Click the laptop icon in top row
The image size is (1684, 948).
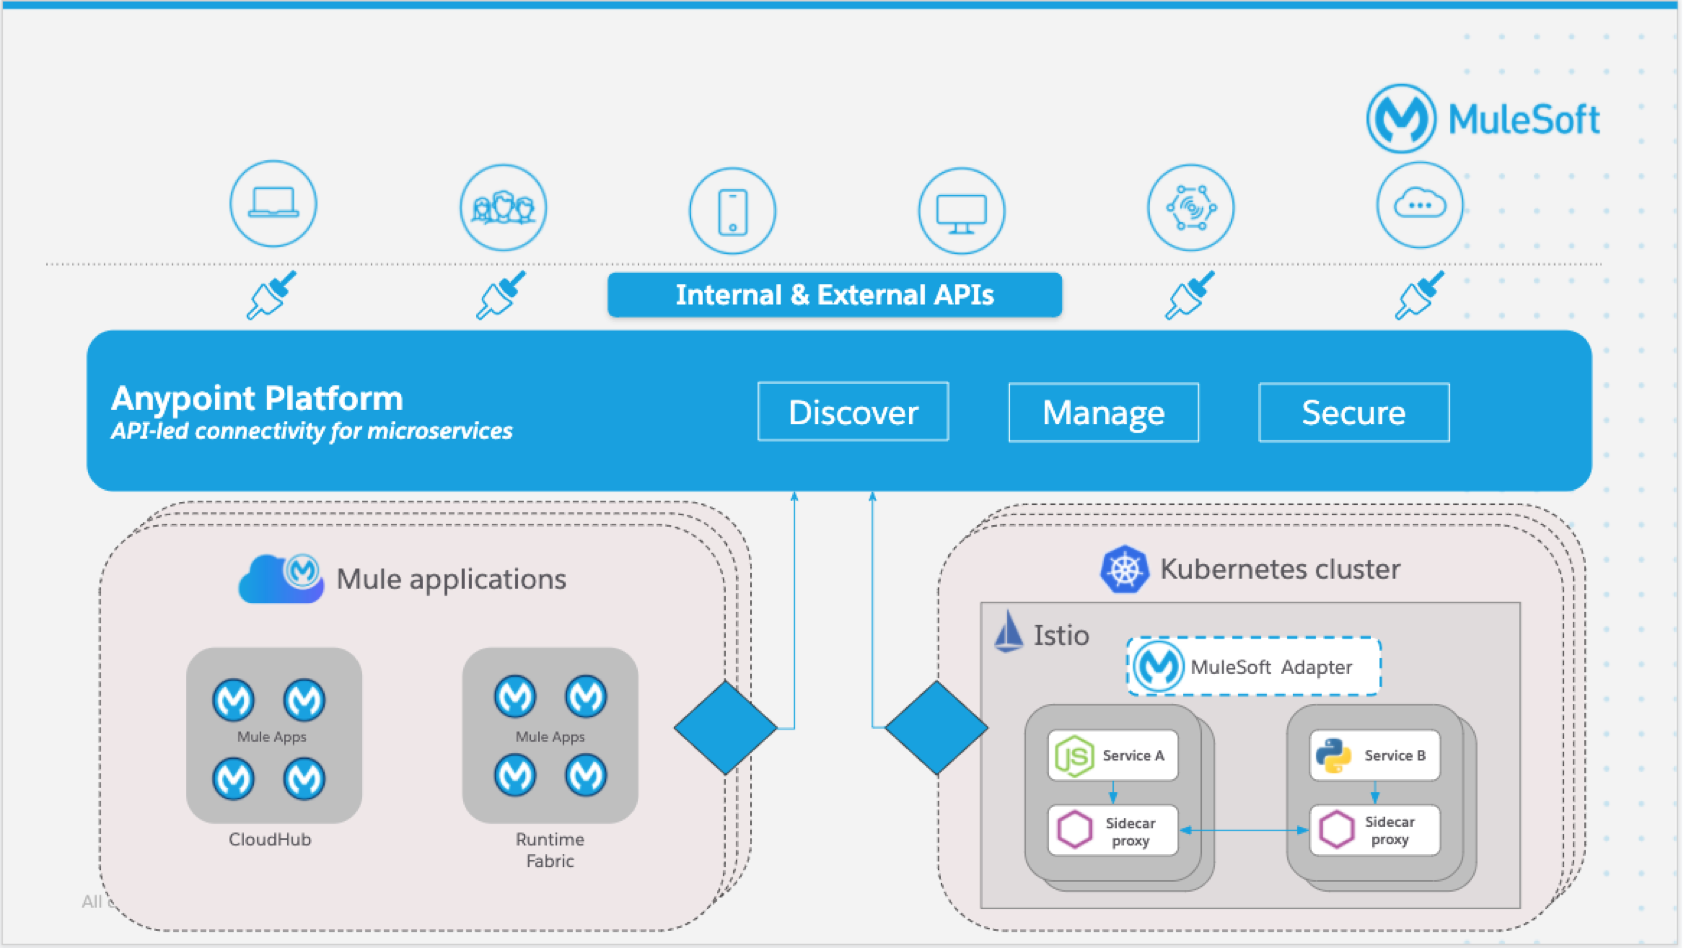pos(273,203)
